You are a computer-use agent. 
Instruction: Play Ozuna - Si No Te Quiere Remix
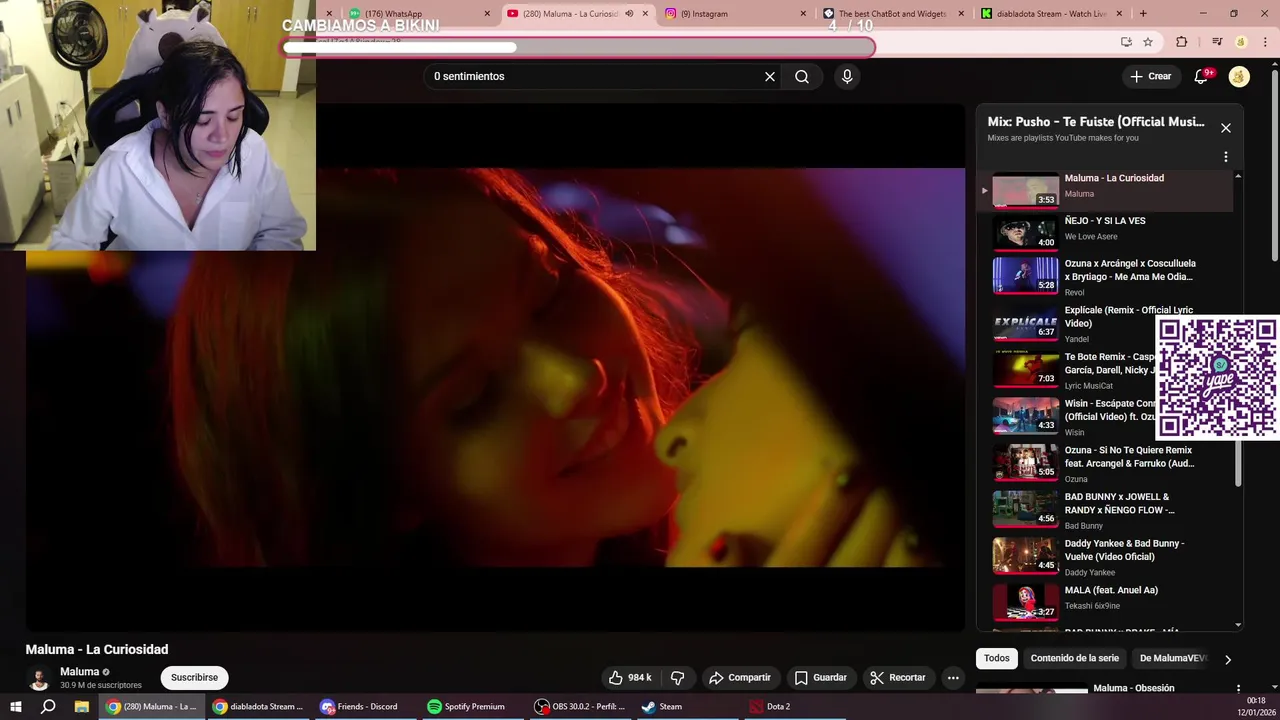(x=1105, y=464)
